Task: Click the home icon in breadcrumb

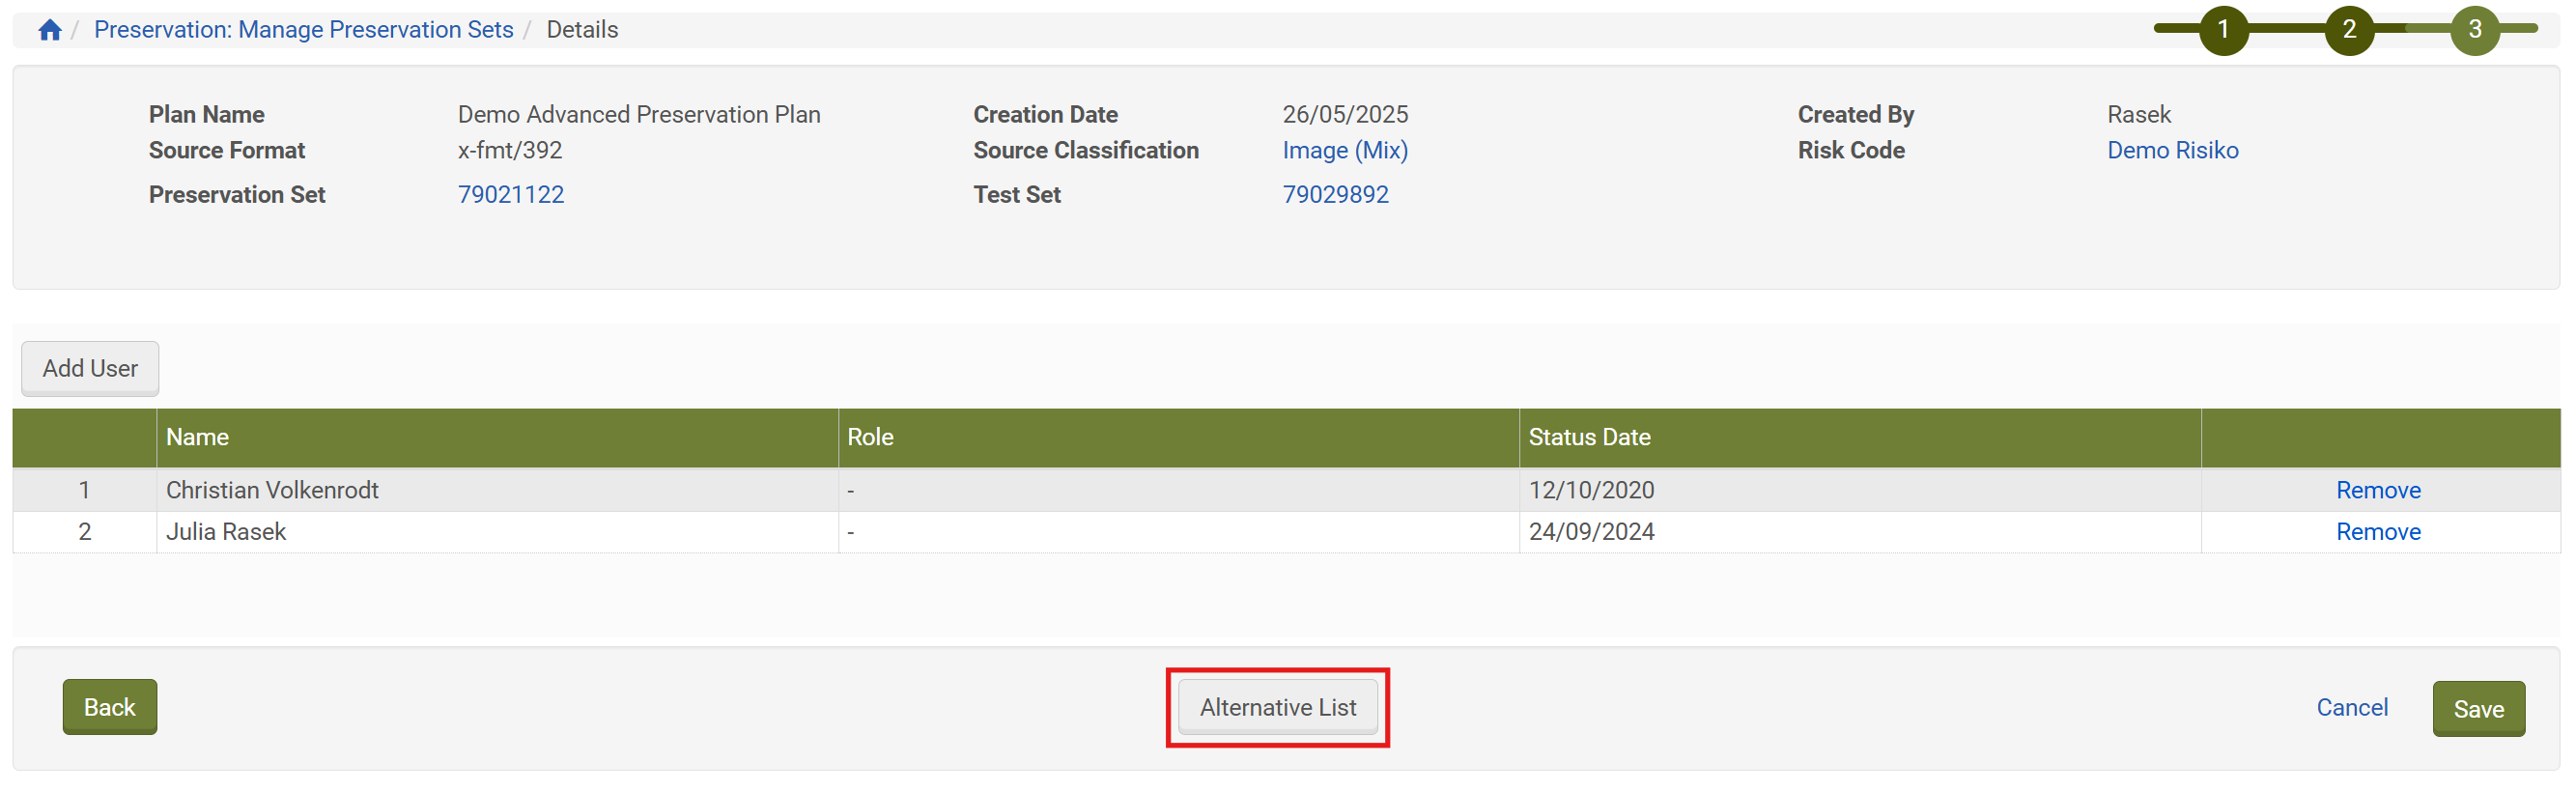Action: tap(50, 30)
